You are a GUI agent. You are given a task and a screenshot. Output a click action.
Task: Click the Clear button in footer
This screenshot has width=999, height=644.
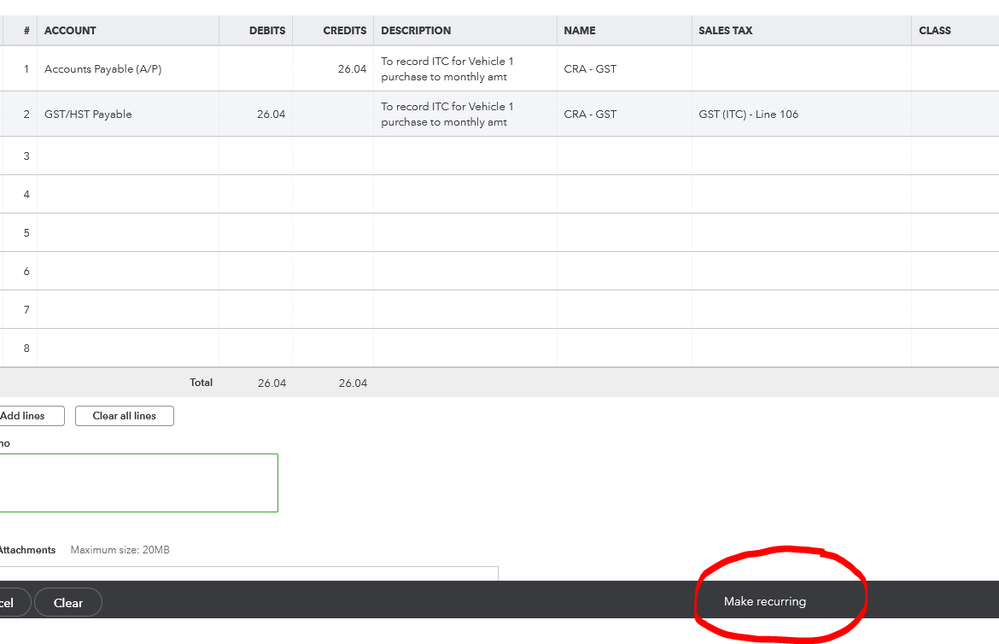click(x=68, y=603)
